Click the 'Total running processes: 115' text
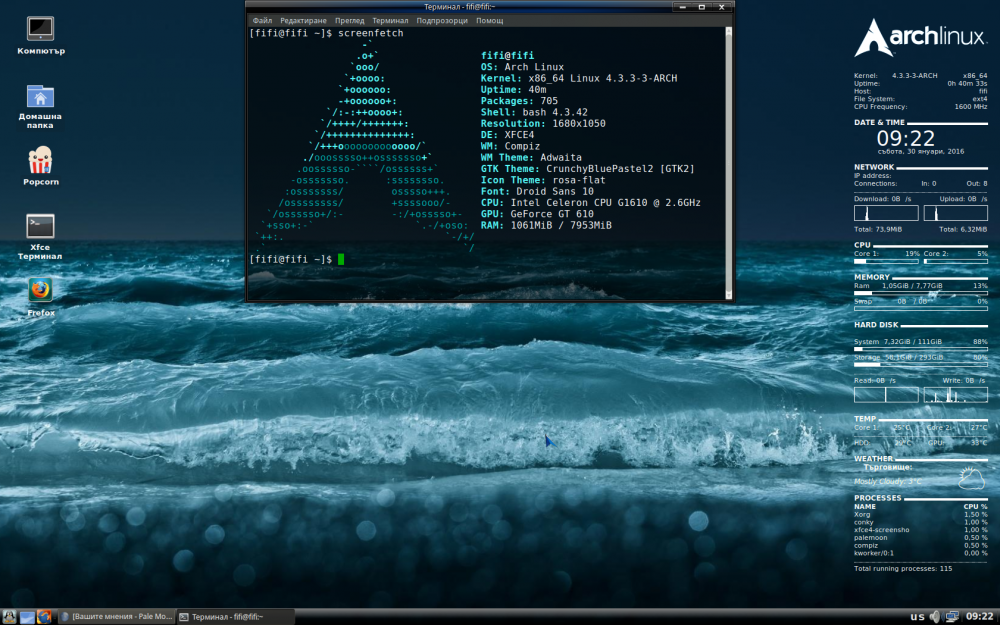Image resolution: width=1000 pixels, height=625 pixels. [902, 568]
